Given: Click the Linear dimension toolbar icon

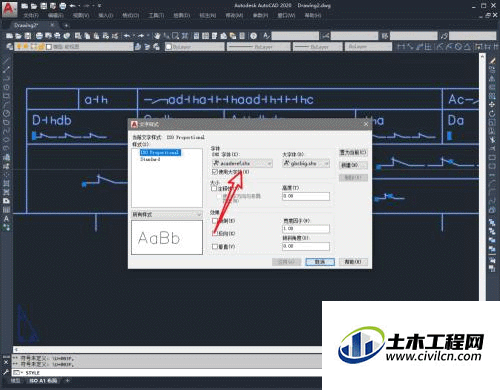Looking at the screenshot, I should (401, 47).
